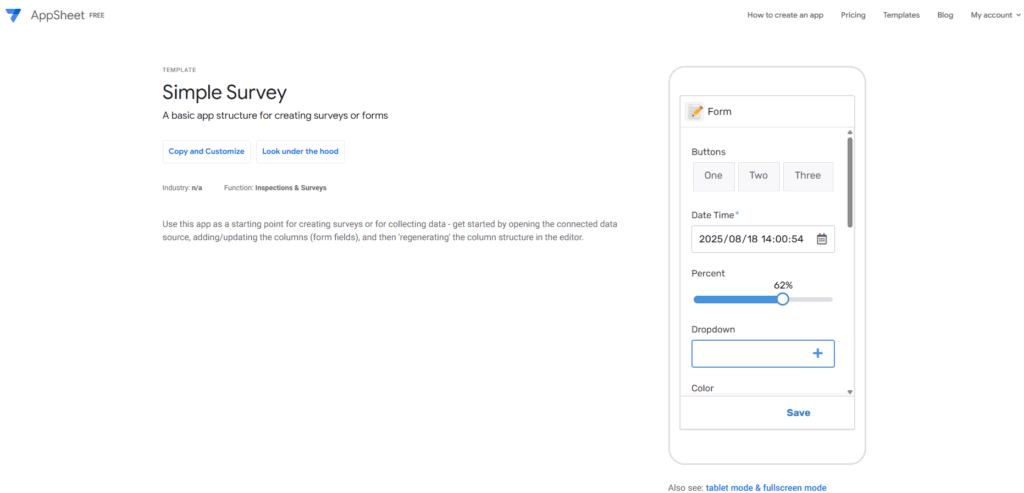Click the plus icon in Dropdown field

coord(817,353)
